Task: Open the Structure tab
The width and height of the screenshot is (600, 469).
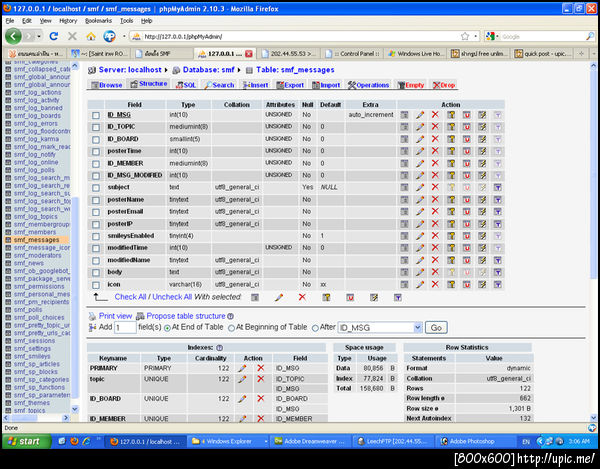Action: (149, 84)
